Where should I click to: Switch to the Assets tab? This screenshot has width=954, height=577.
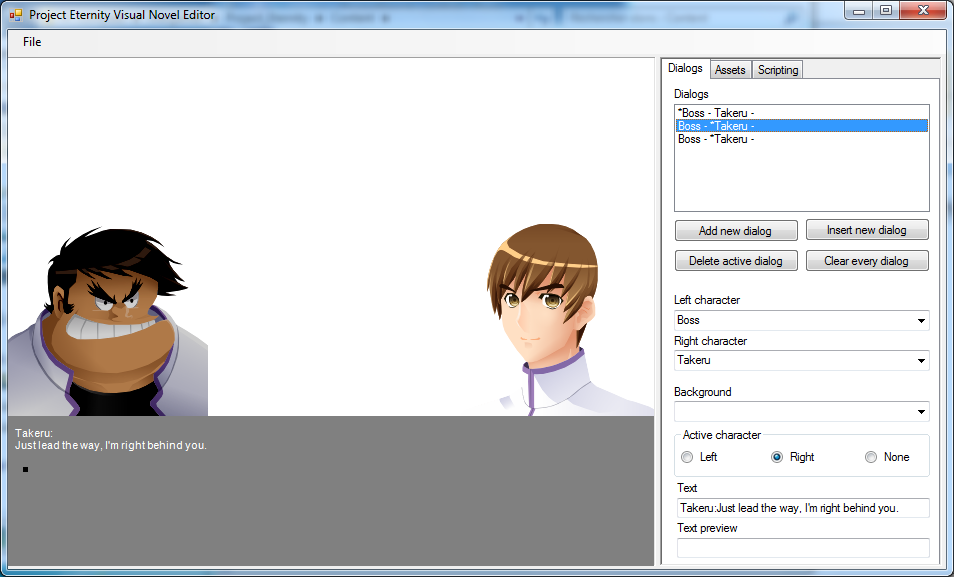tap(730, 70)
